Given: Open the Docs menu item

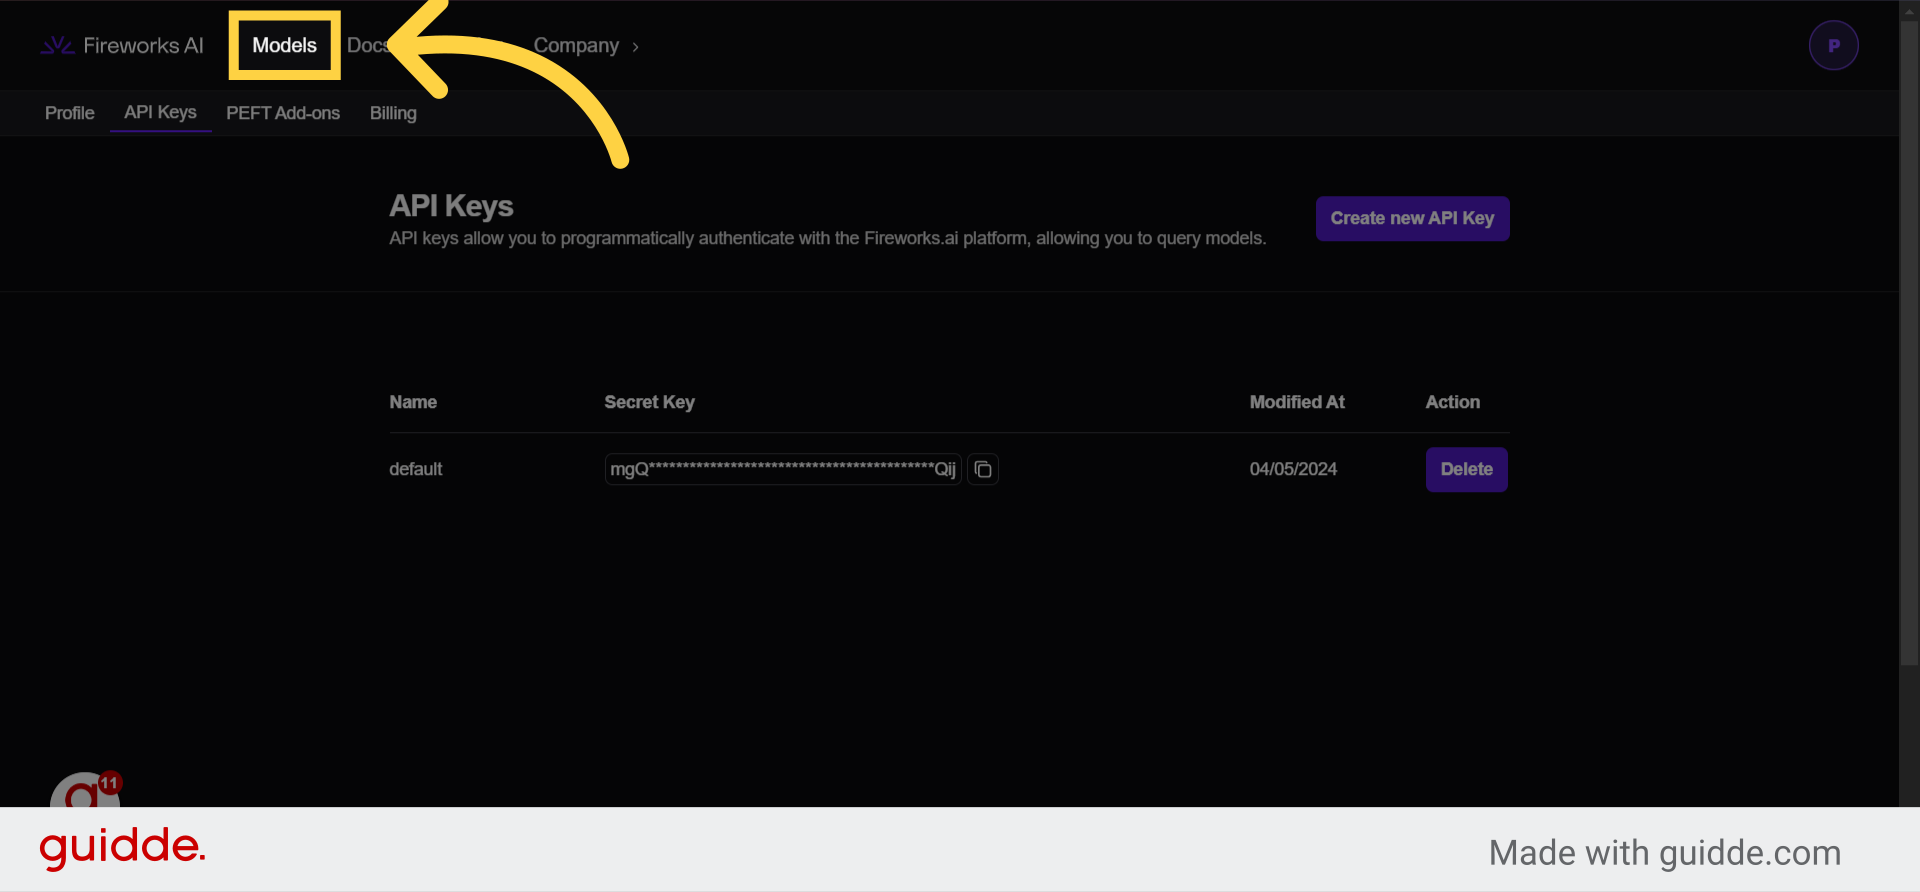Looking at the screenshot, I should click(367, 45).
